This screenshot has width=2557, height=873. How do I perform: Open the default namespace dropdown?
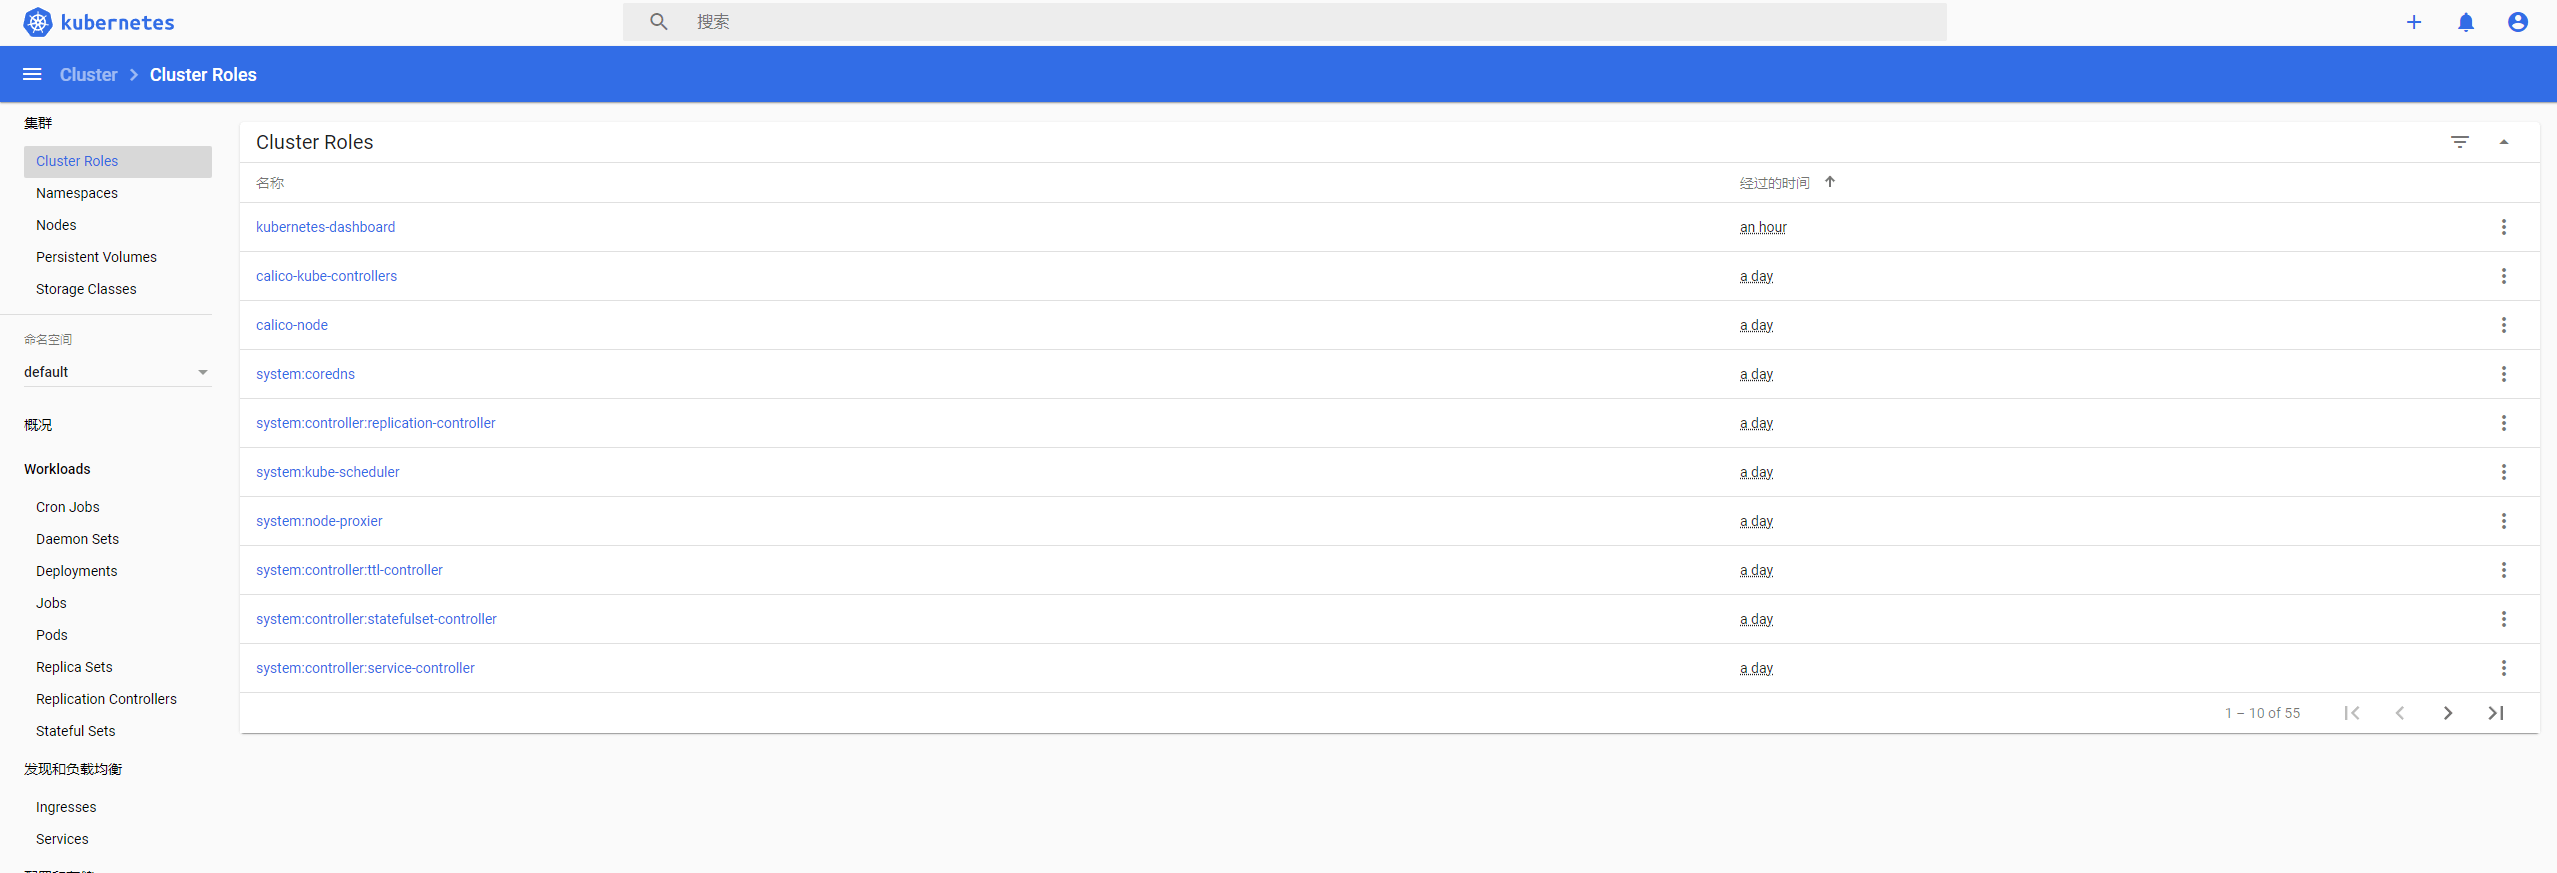(x=117, y=372)
